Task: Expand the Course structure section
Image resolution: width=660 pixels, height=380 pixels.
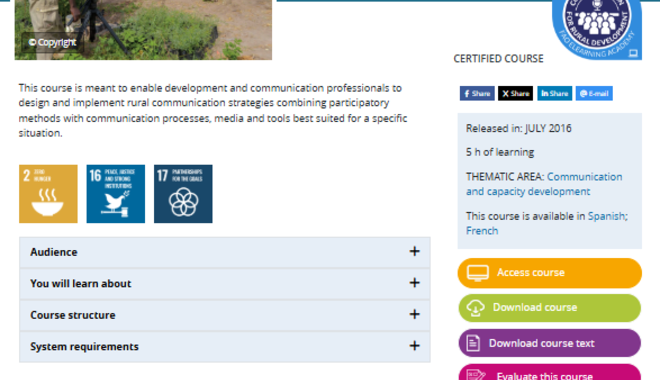Action: [225, 315]
